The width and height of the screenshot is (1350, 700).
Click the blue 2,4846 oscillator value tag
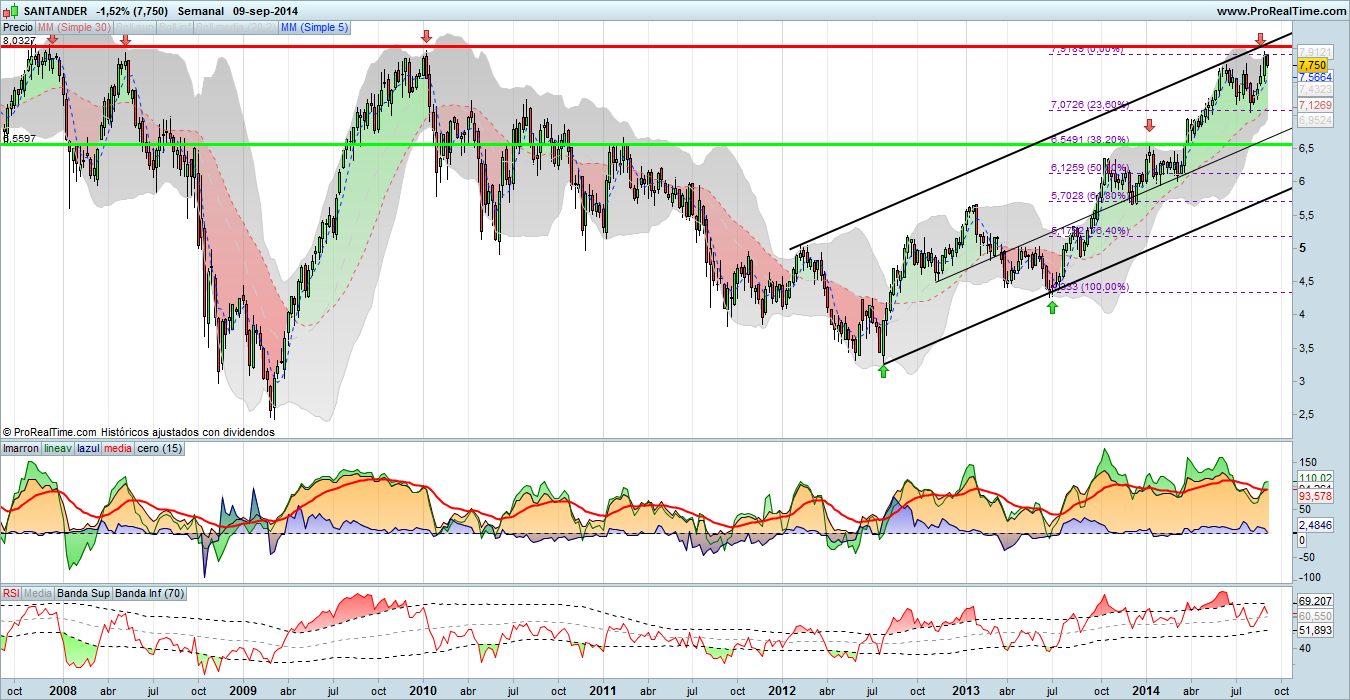click(1315, 525)
